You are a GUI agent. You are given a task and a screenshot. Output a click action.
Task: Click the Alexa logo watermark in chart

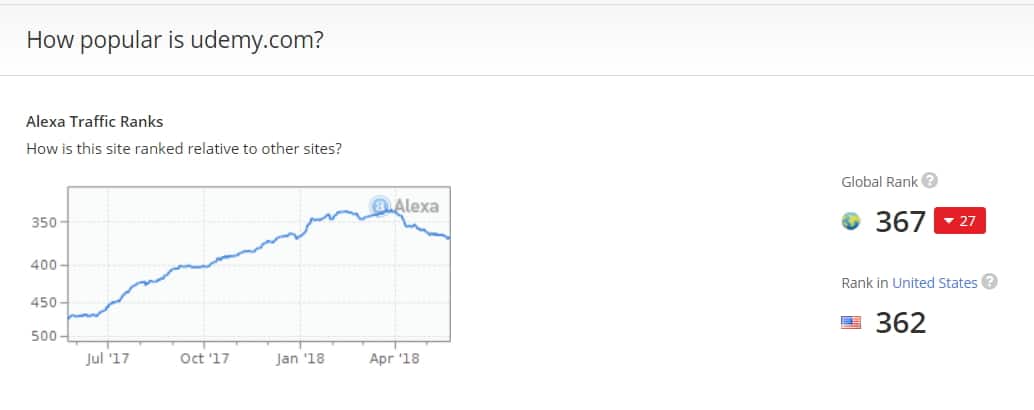404,206
